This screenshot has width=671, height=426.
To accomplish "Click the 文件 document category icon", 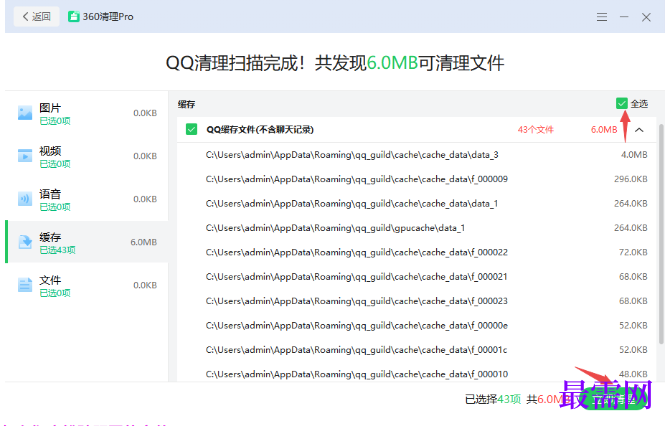I will tap(25, 285).
